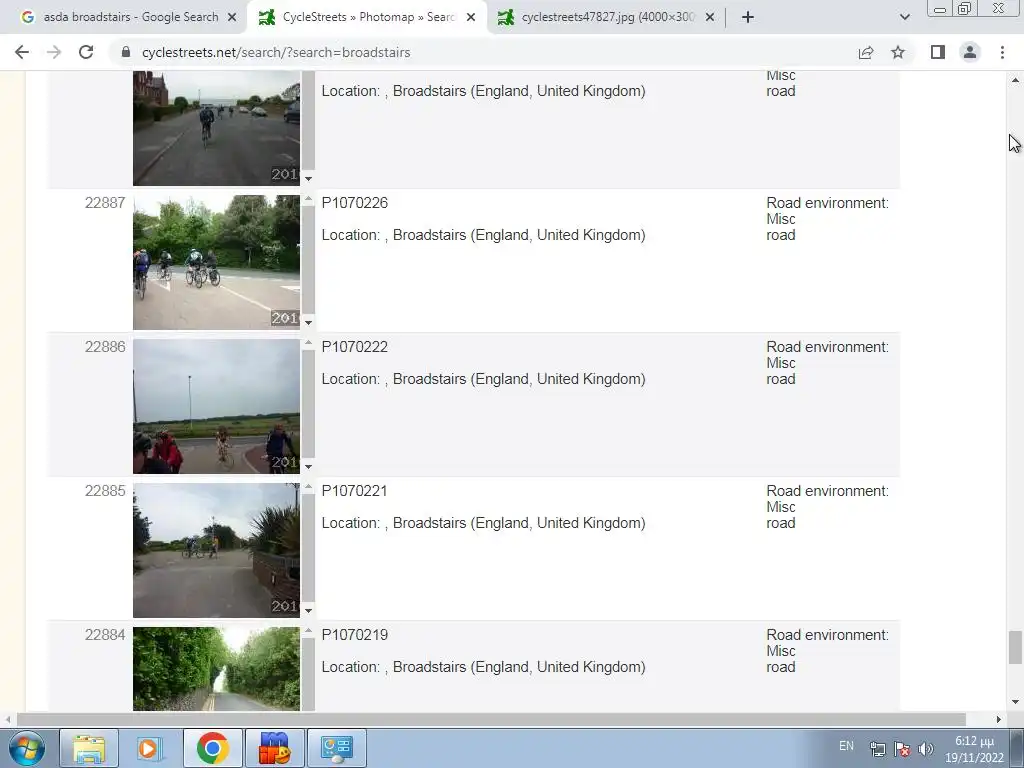The width and height of the screenshot is (1024, 768).
Task: Expand the tab search dropdown
Action: pyautogui.click(x=904, y=17)
